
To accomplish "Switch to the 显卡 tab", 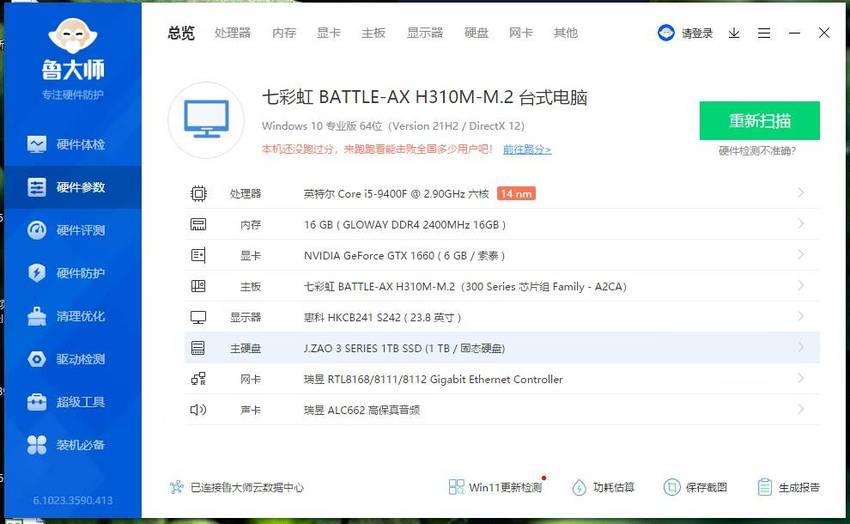I will [329, 33].
